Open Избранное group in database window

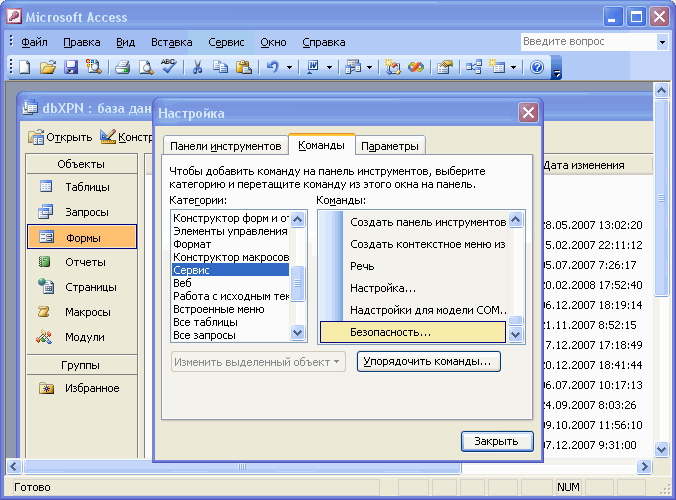coord(82,388)
